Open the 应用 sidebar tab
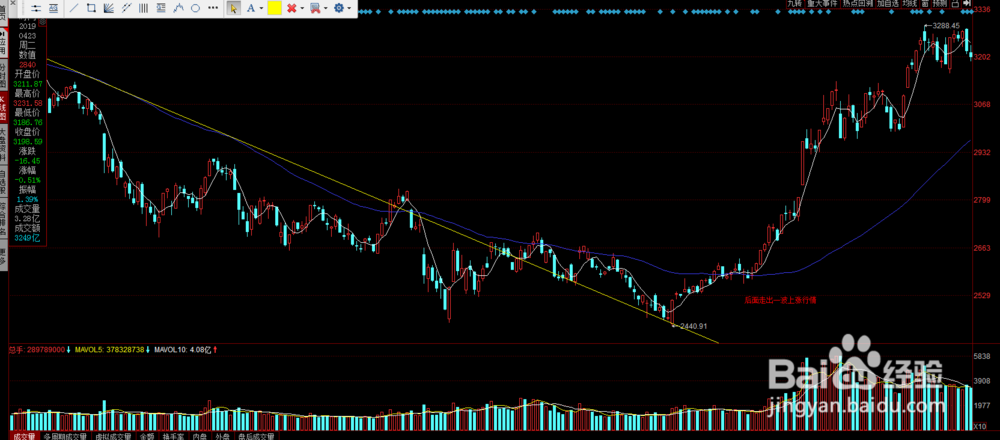 tap(4, 41)
